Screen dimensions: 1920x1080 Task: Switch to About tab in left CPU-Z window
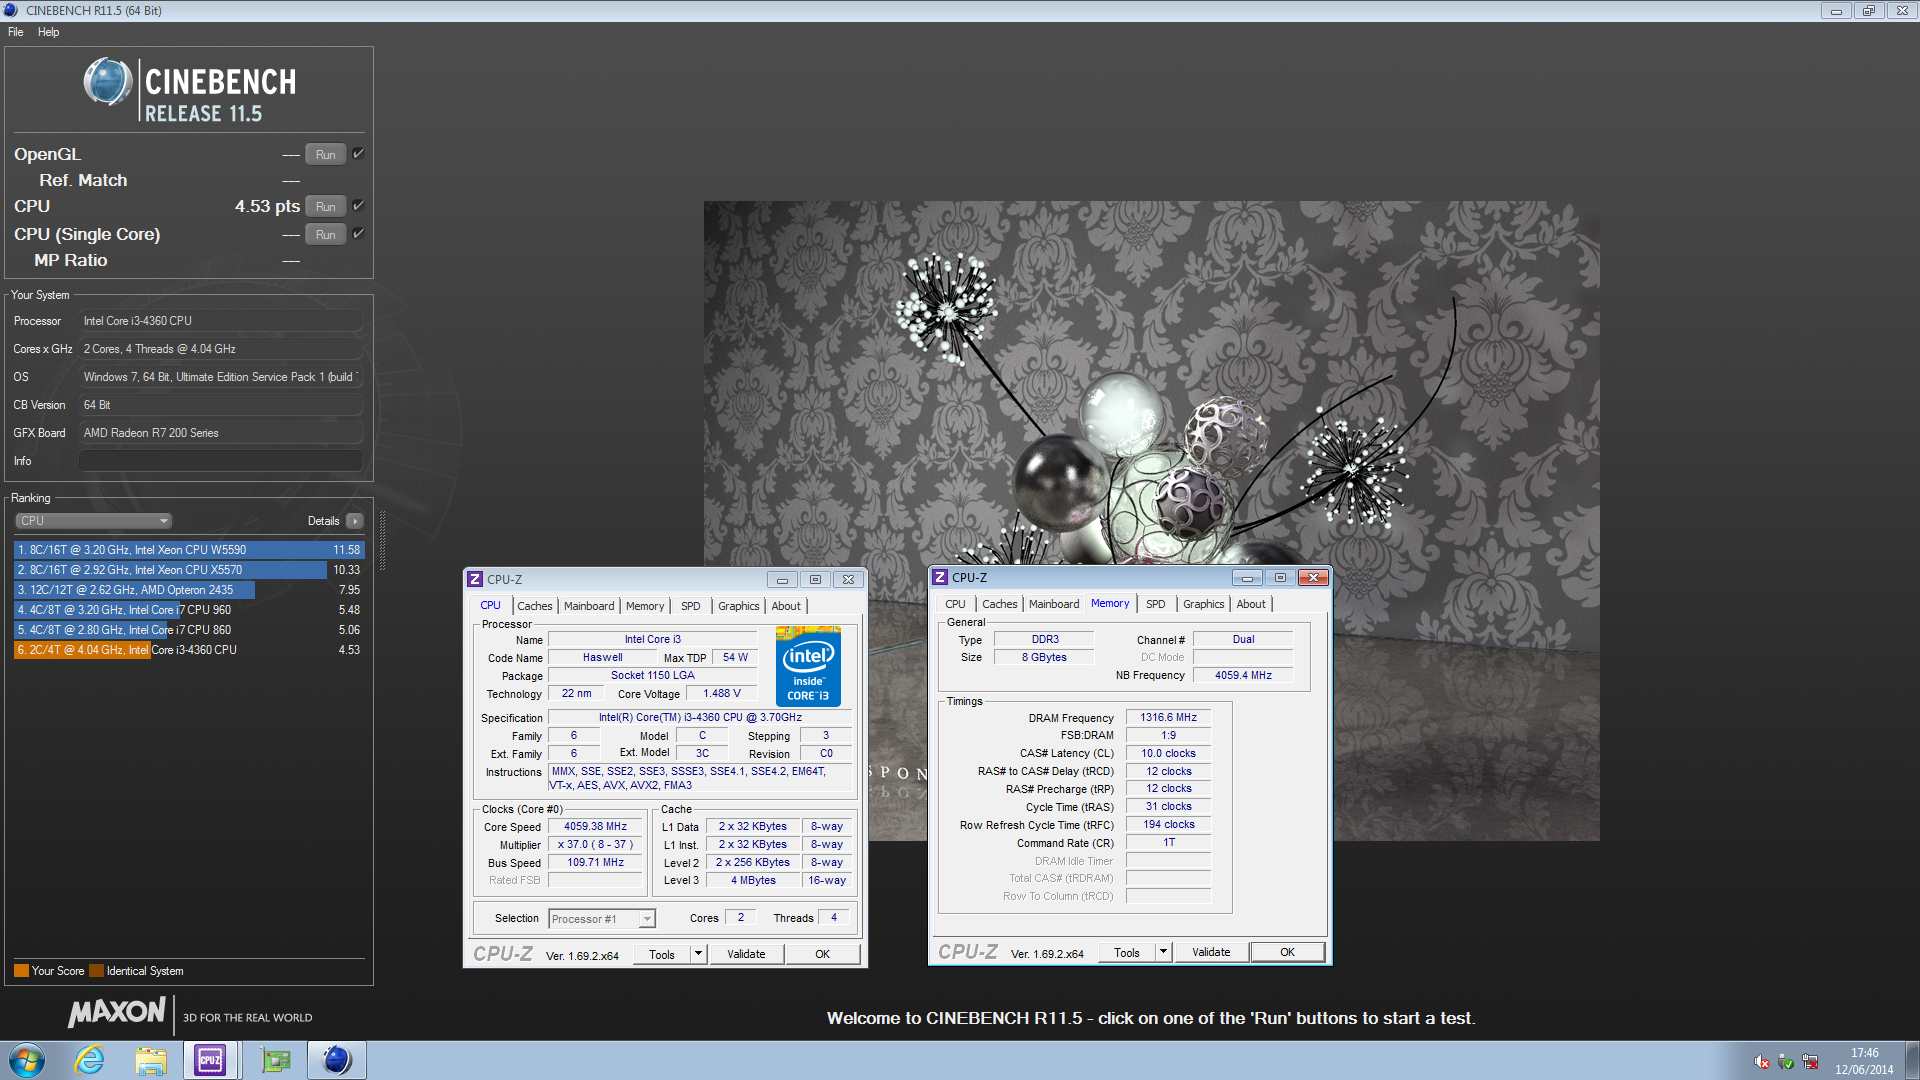(786, 606)
